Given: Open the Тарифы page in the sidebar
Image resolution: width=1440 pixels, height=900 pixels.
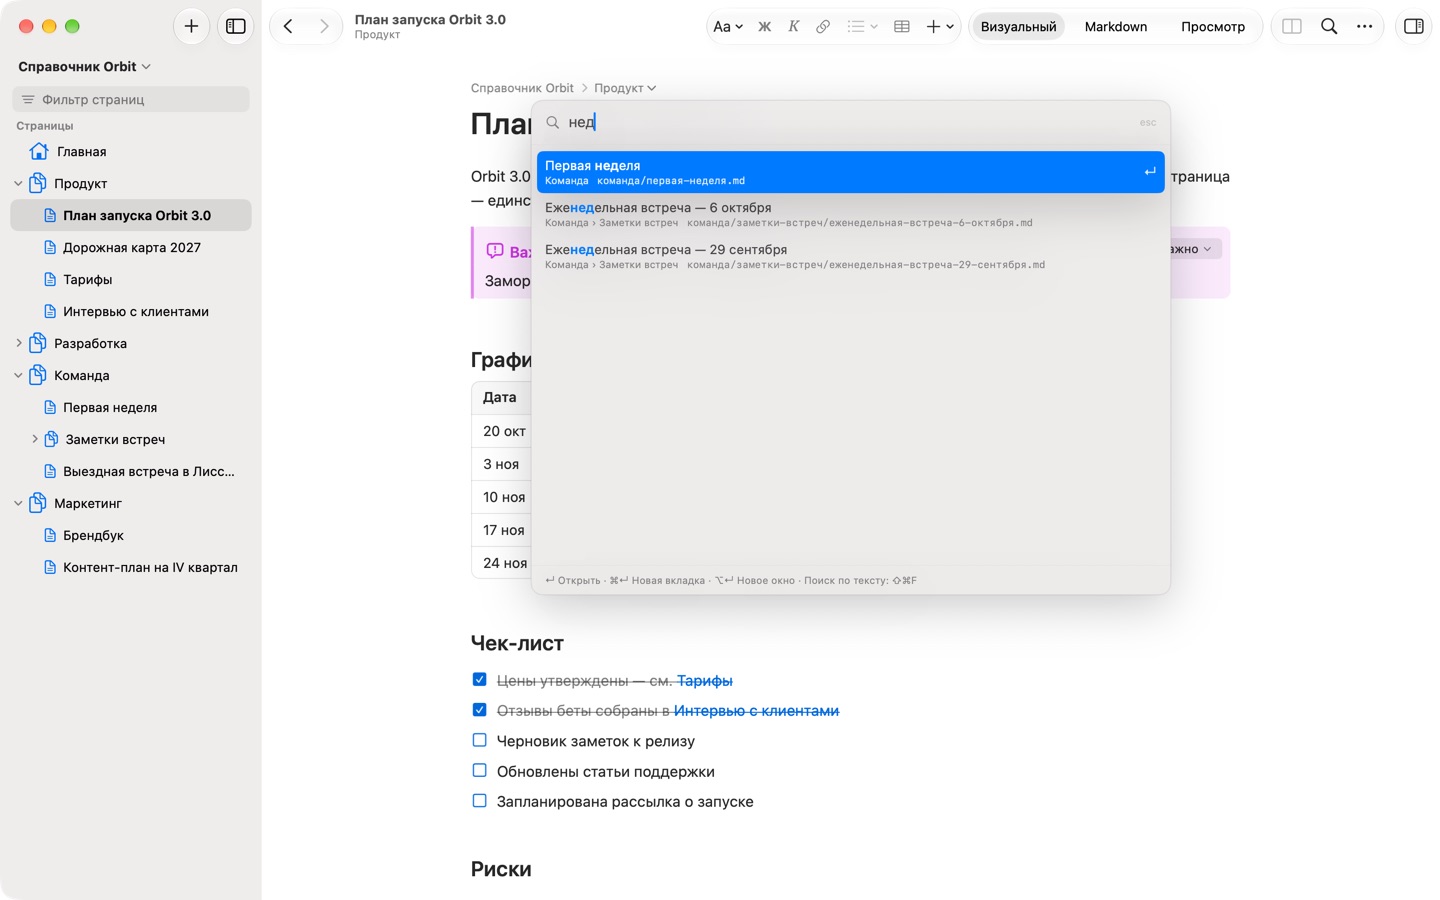Looking at the screenshot, I should pyautogui.click(x=131, y=280).
